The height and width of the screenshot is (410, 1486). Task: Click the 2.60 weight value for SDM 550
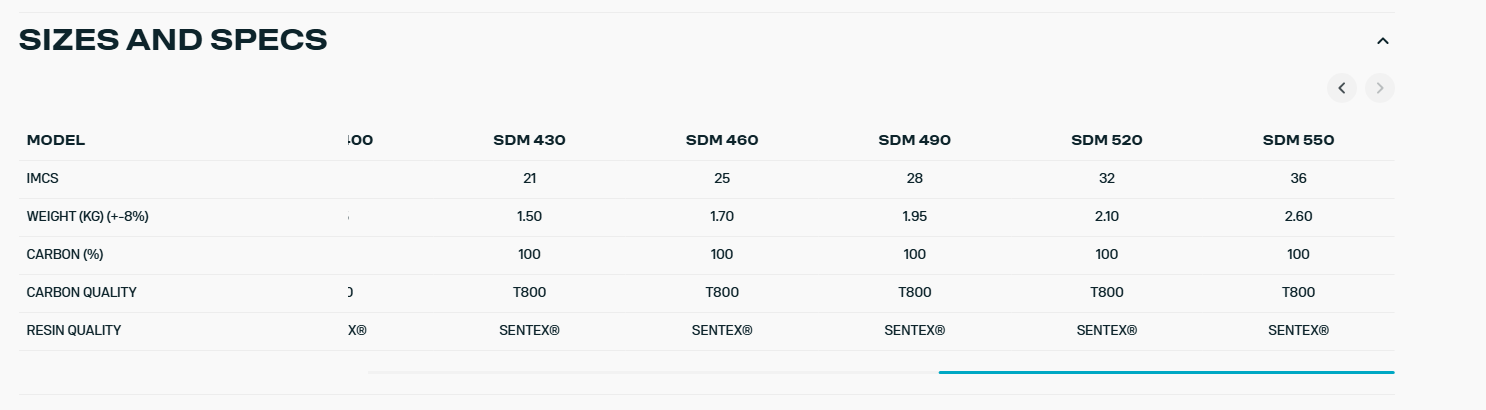1298,216
